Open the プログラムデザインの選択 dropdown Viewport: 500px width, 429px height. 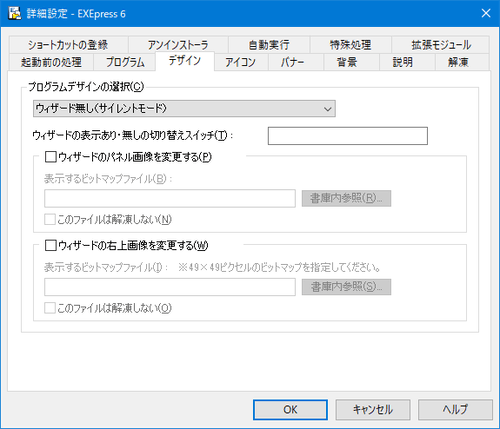pos(184,109)
